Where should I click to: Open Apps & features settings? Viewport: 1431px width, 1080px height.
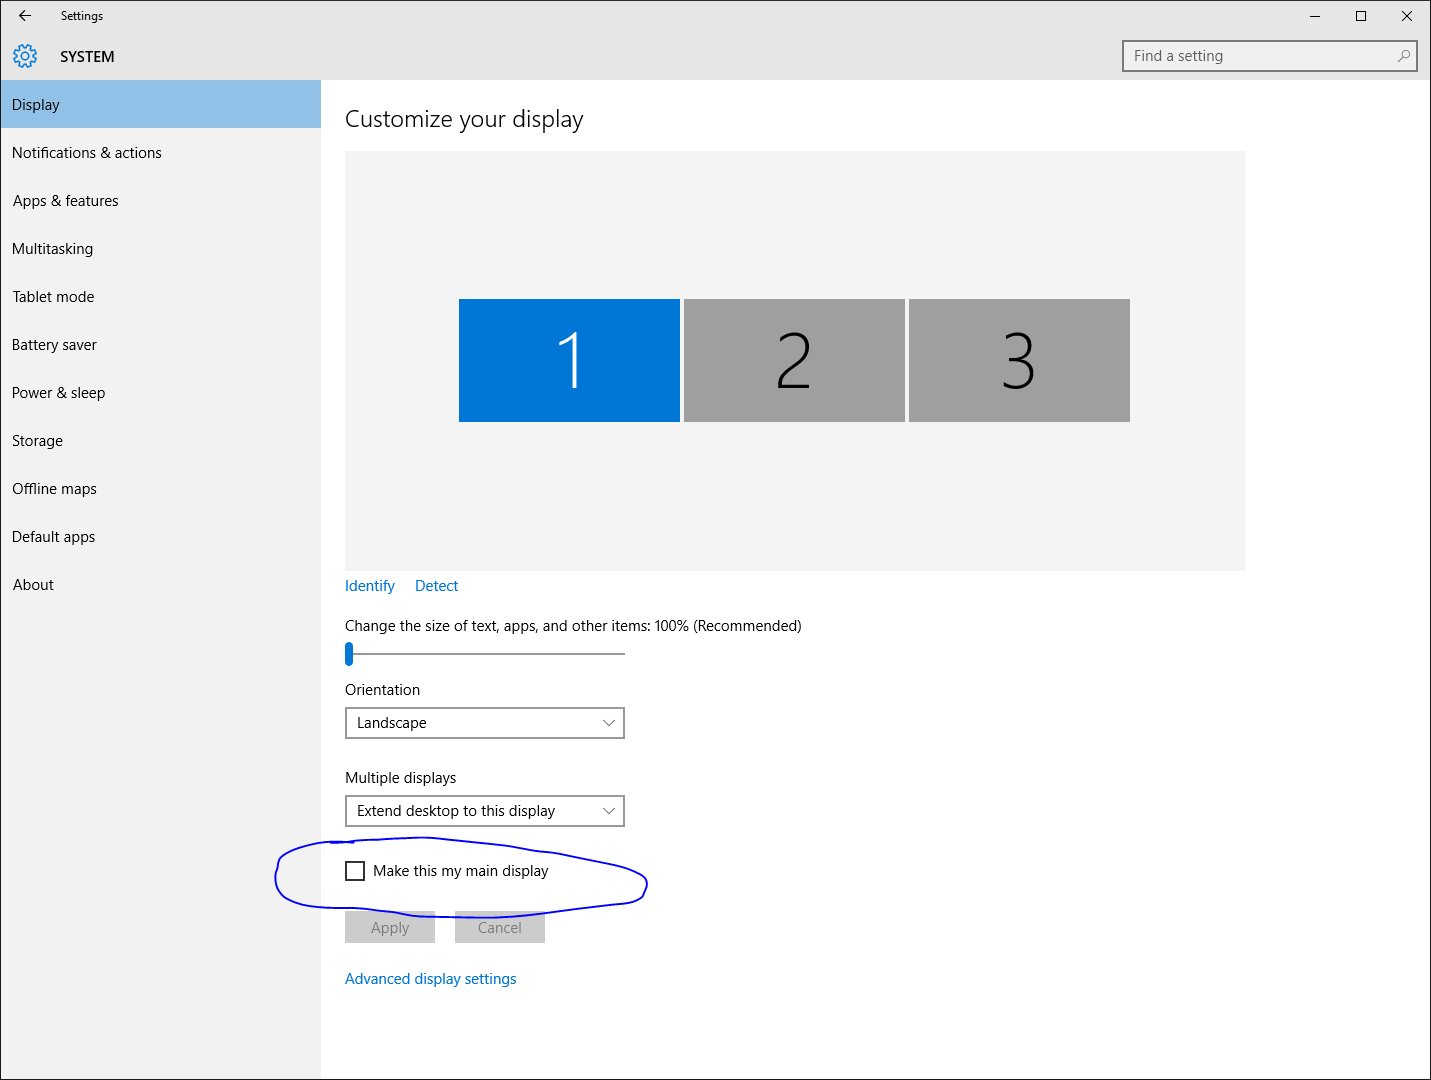[161, 200]
